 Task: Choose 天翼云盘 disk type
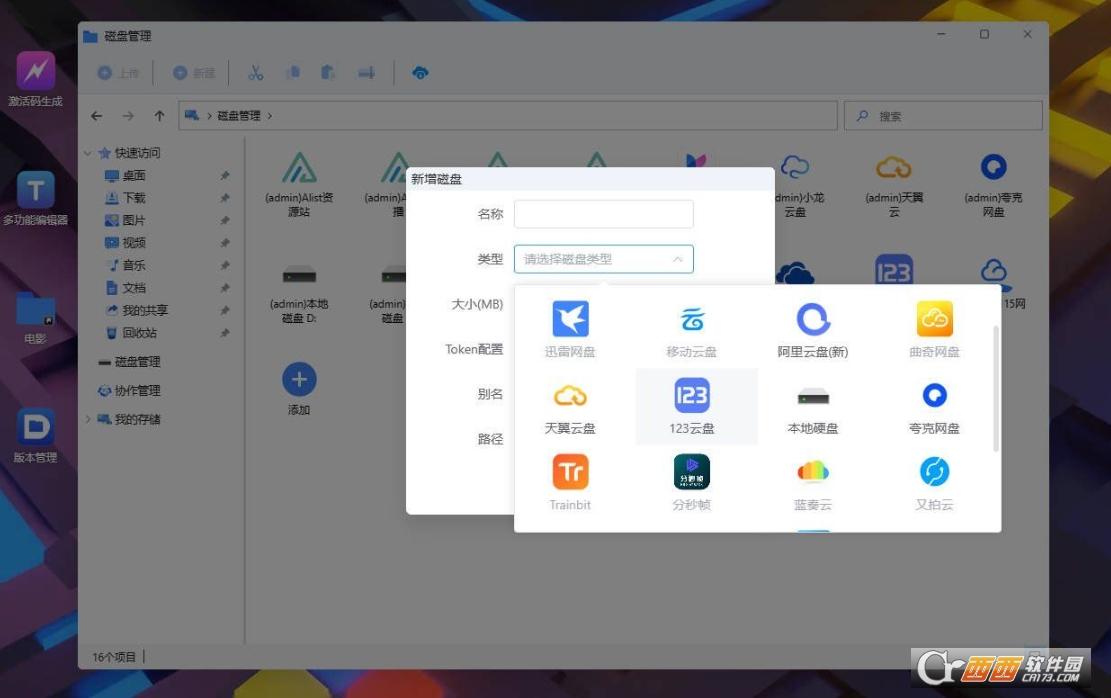pos(570,407)
